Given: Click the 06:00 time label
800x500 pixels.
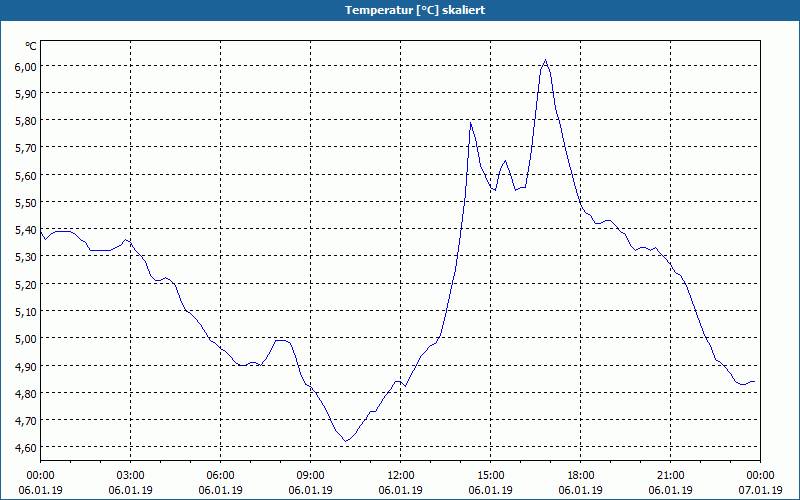Looking at the screenshot, I should [x=220, y=476].
